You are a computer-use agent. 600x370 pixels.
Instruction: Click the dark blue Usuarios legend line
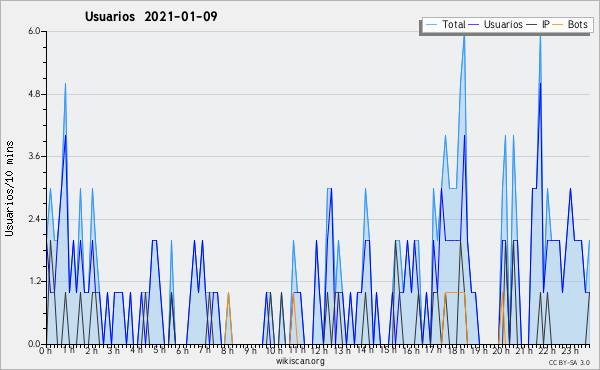(x=474, y=25)
